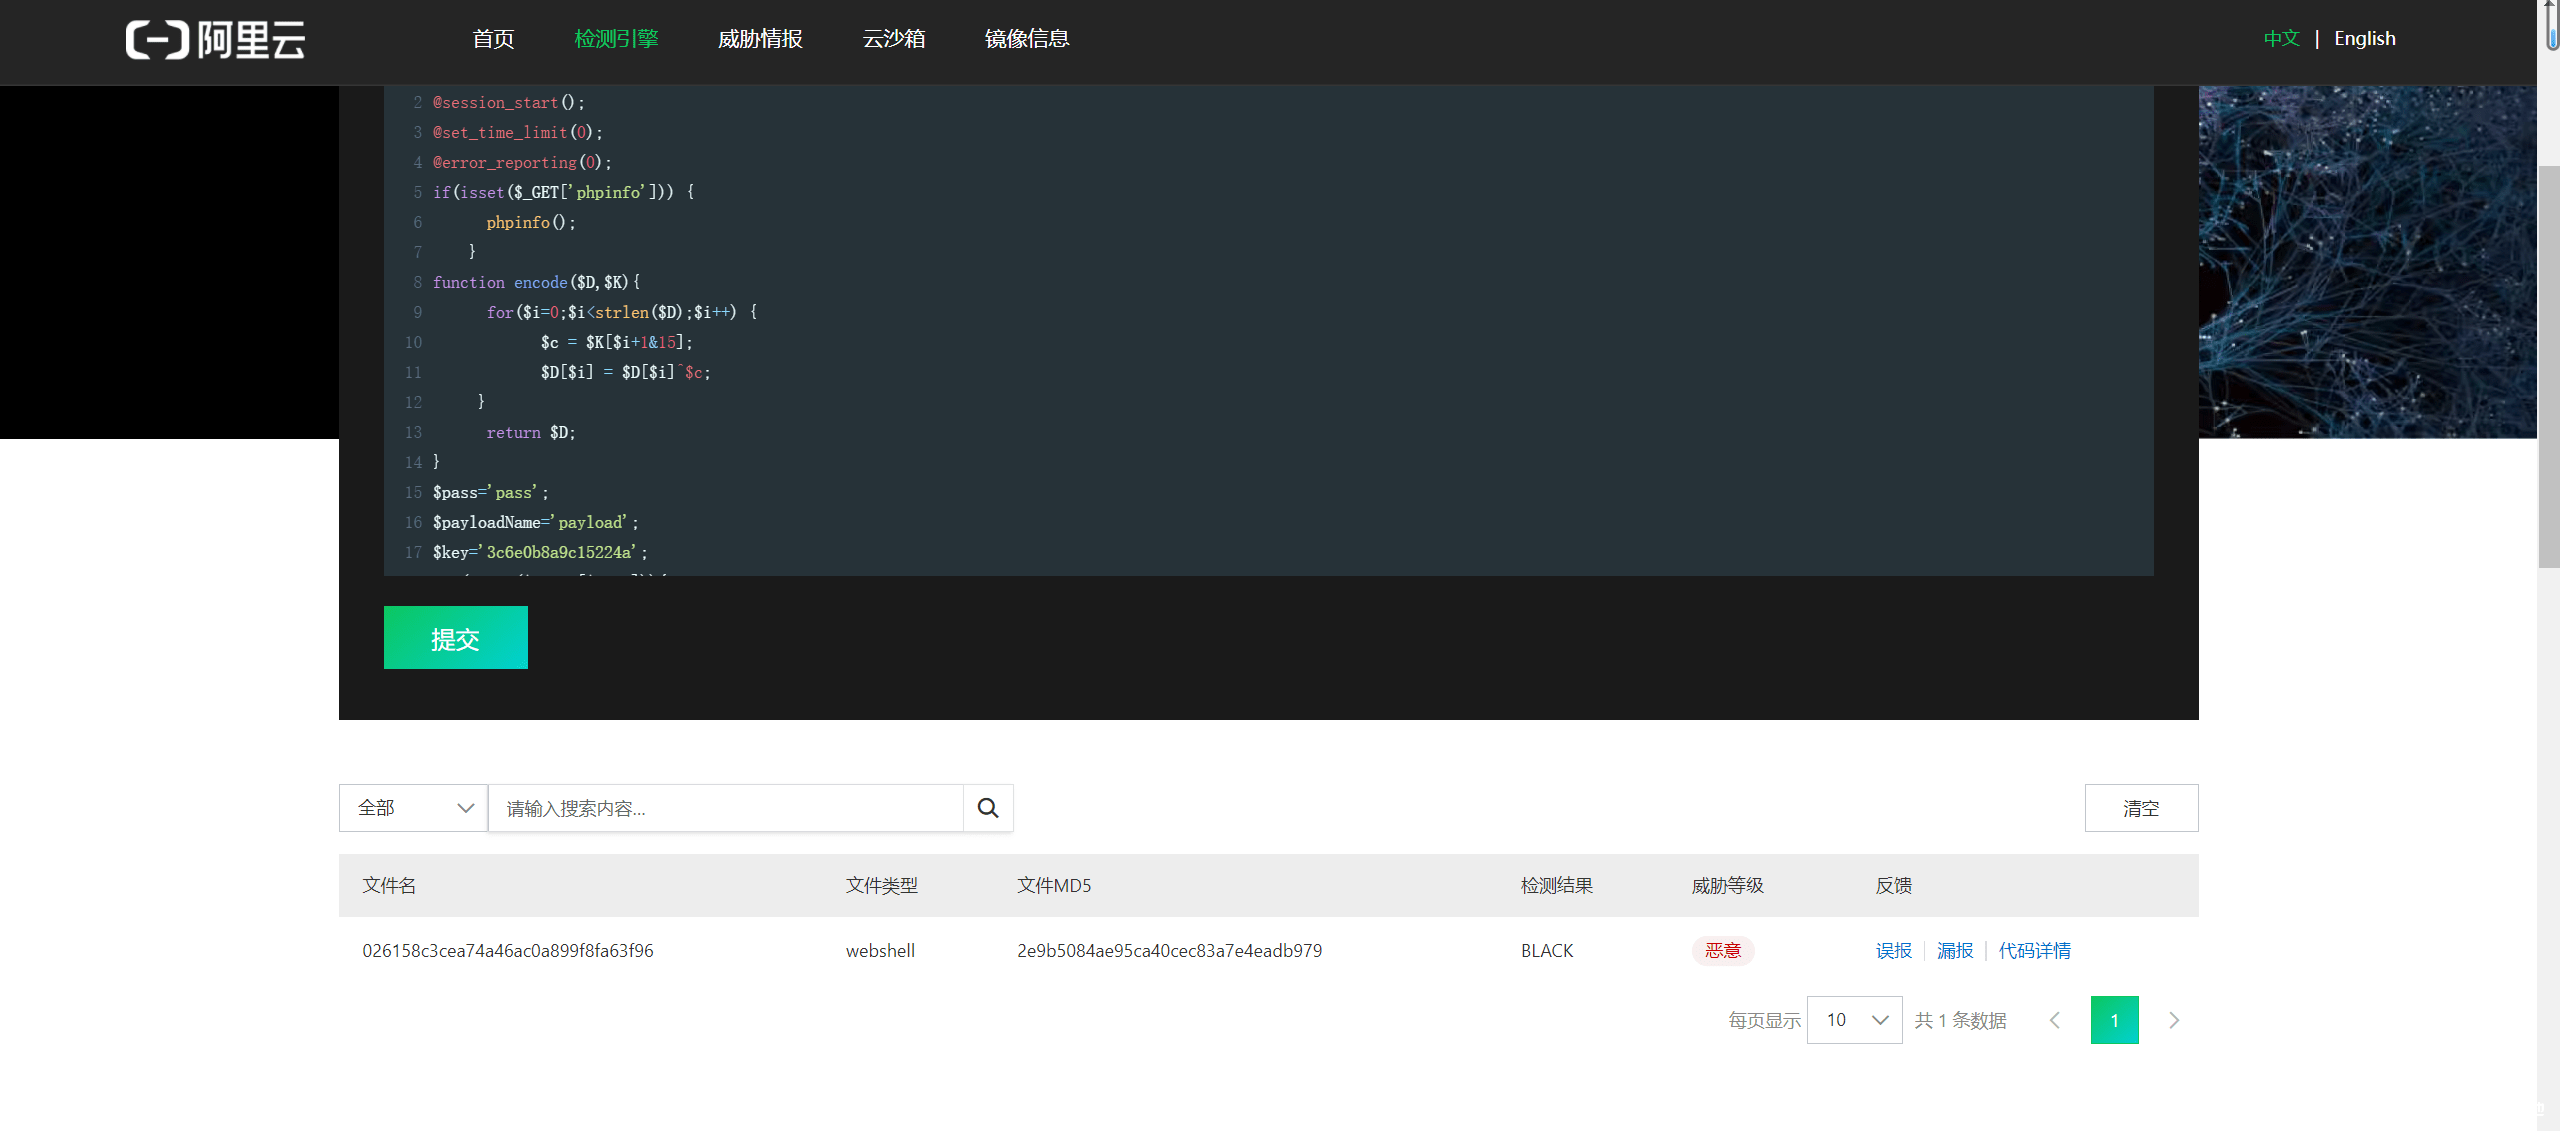Click the 清空 clear button
The height and width of the screenshot is (1131, 2560).
tap(2141, 808)
